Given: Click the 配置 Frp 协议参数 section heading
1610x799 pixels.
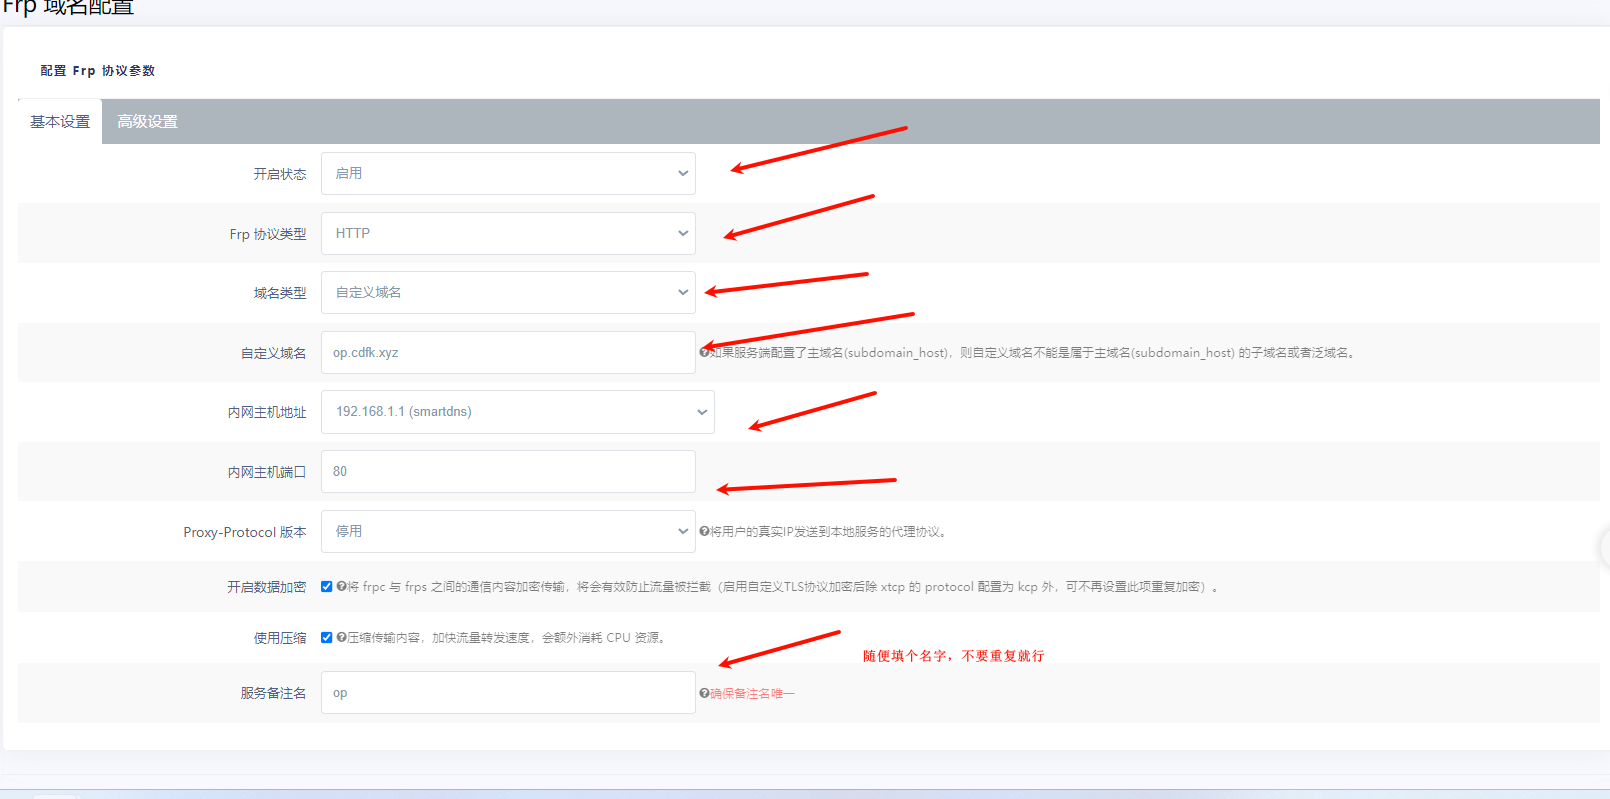Looking at the screenshot, I should tap(98, 71).
